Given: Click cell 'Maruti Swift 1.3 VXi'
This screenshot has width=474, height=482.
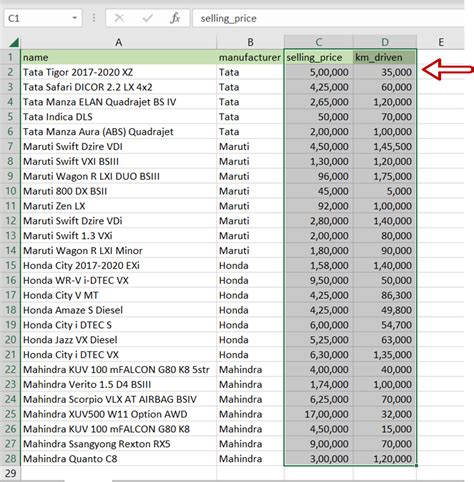Looking at the screenshot, I should pyautogui.click(x=119, y=236).
